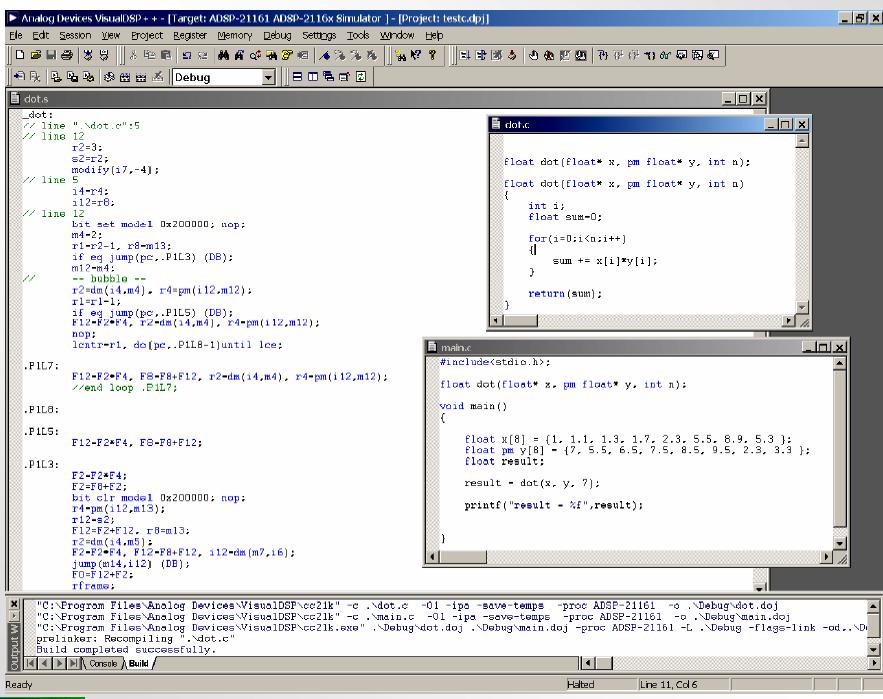Image resolution: width=883 pixels, height=699 pixels.
Task: Click the '.P1L7:' label in dot.s
Action: click(x=41, y=366)
